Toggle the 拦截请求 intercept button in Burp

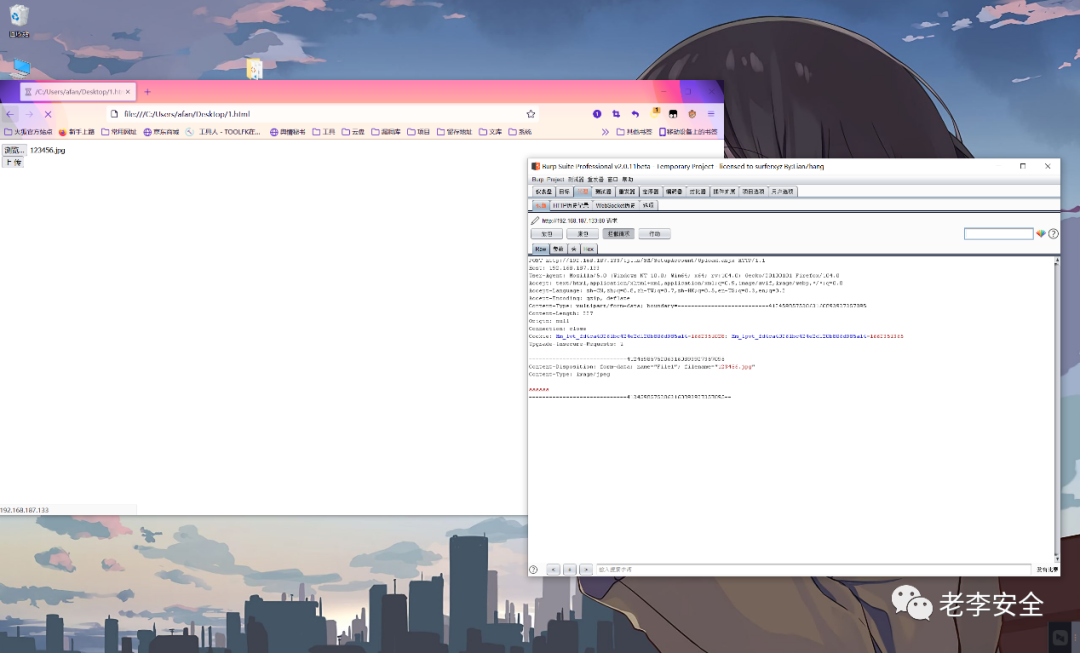(x=618, y=234)
